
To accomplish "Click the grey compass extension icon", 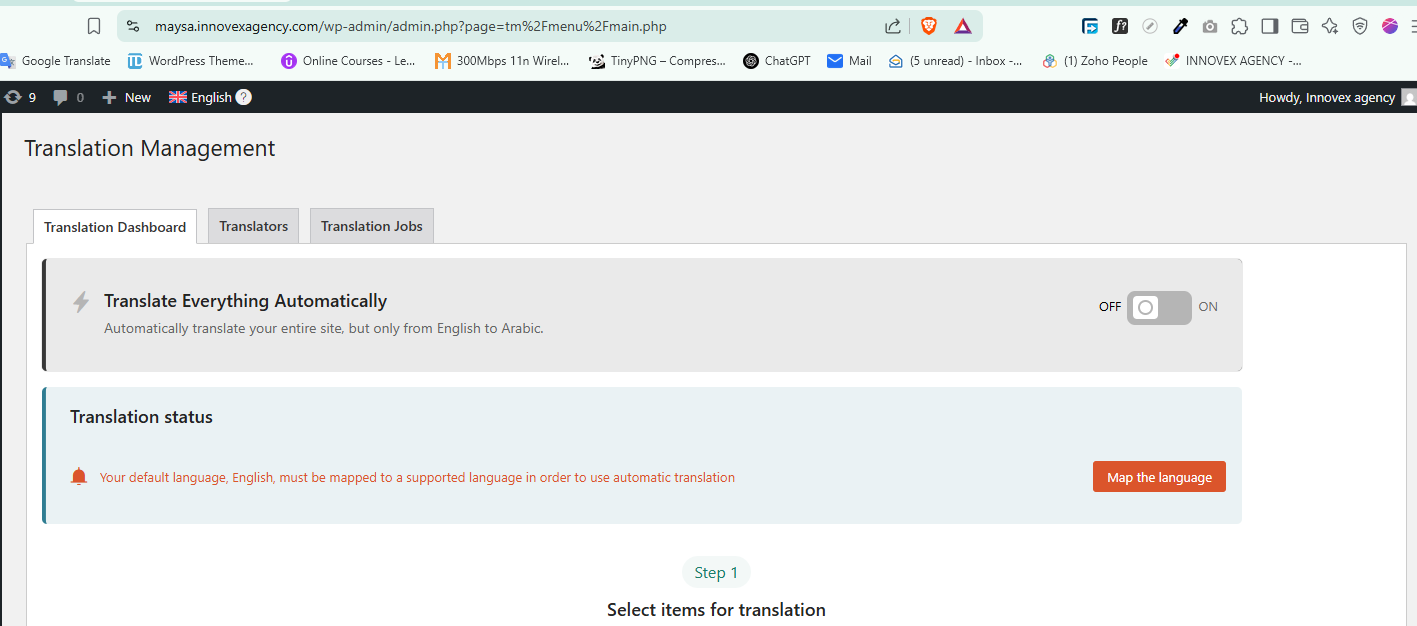I will pyautogui.click(x=1150, y=27).
